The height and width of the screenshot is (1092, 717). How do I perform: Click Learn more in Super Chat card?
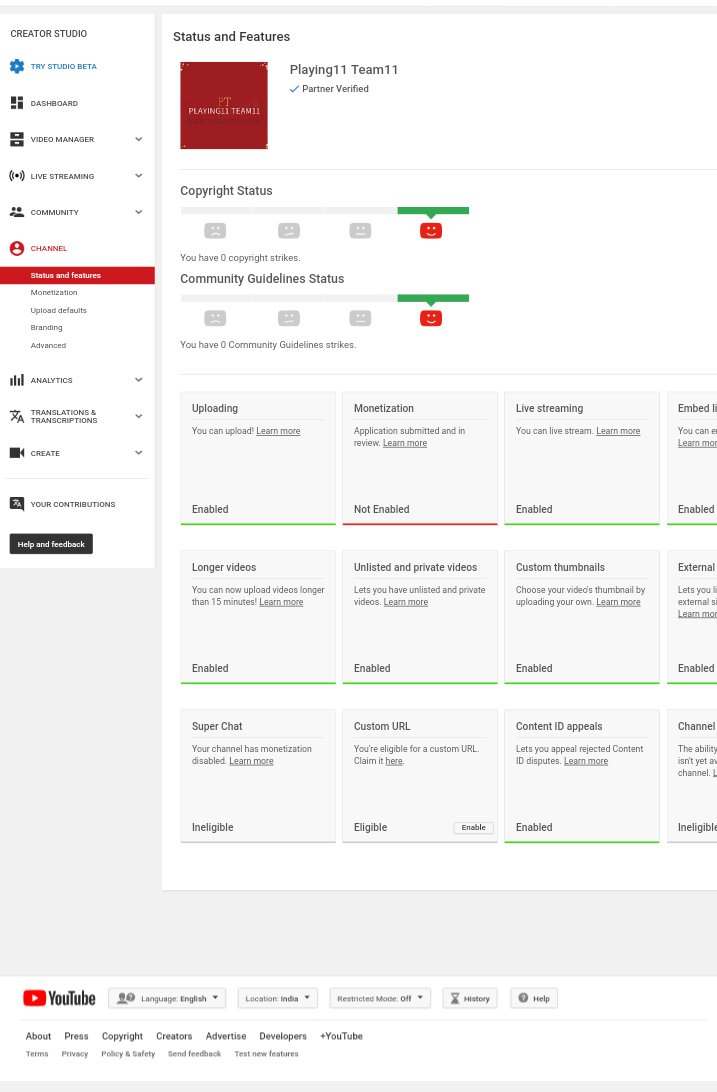[251, 761]
